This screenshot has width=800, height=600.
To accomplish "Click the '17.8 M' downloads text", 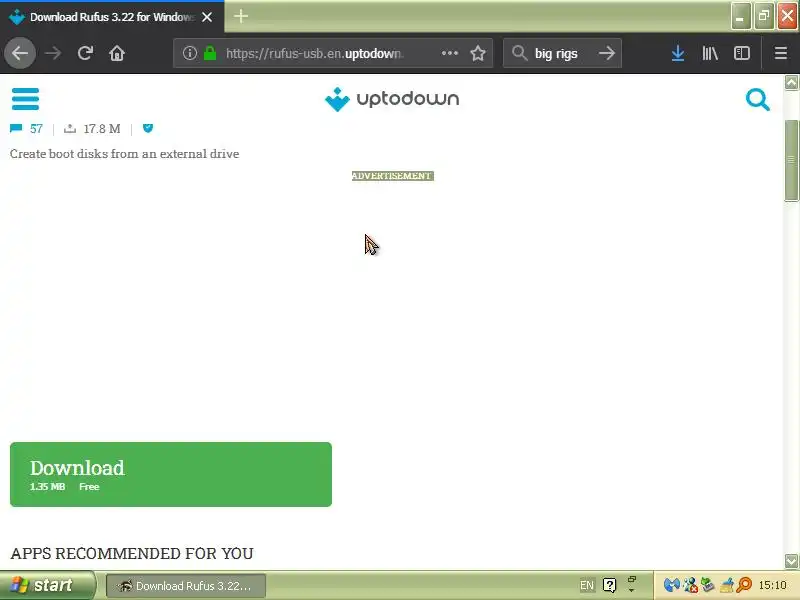I will [x=102, y=129].
